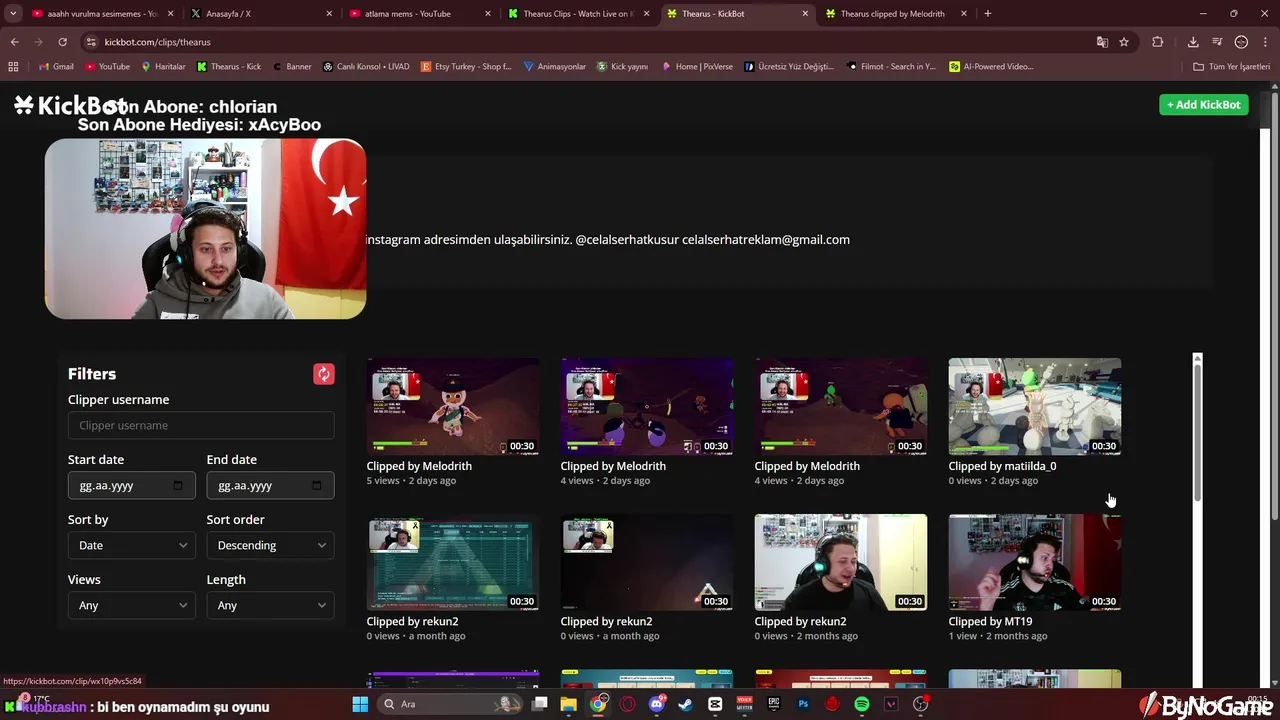Screen dimensions: 1280x720
Task: Reset filters with the red refresh icon
Action: pyautogui.click(x=324, y=374)
